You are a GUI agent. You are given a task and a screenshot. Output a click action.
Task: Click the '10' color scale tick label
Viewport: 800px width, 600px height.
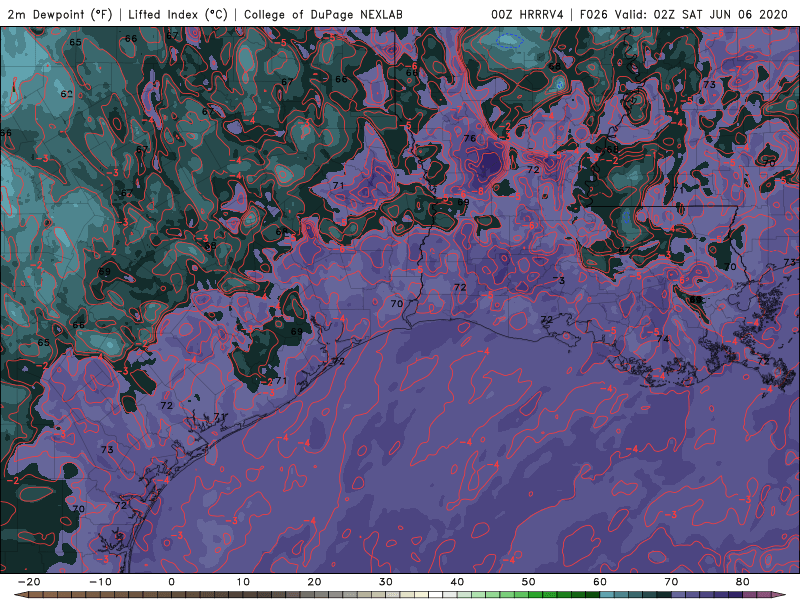pyautogui.click(x=243, y=582)
